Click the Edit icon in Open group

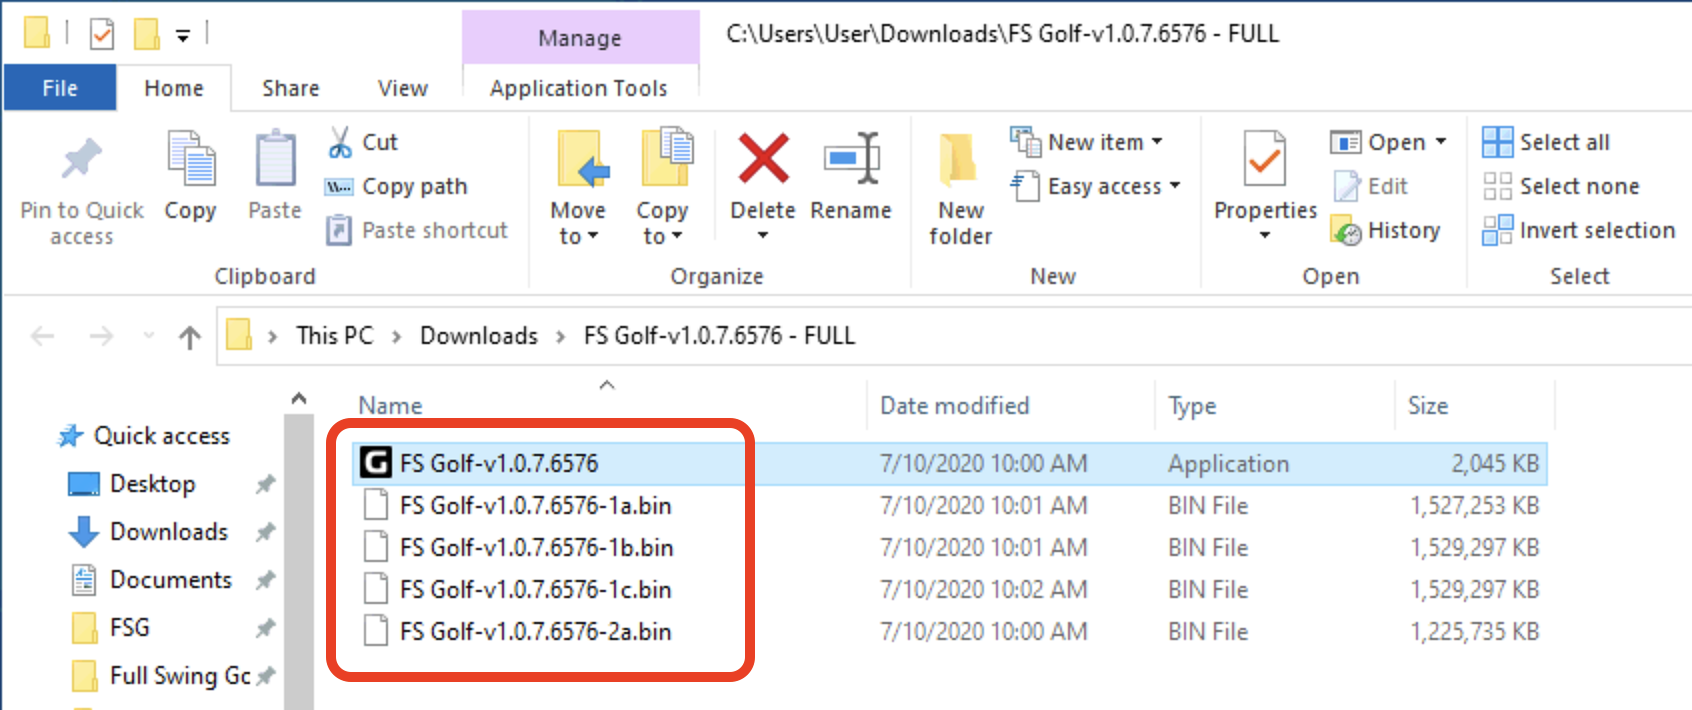click(x=1347, y=186)
